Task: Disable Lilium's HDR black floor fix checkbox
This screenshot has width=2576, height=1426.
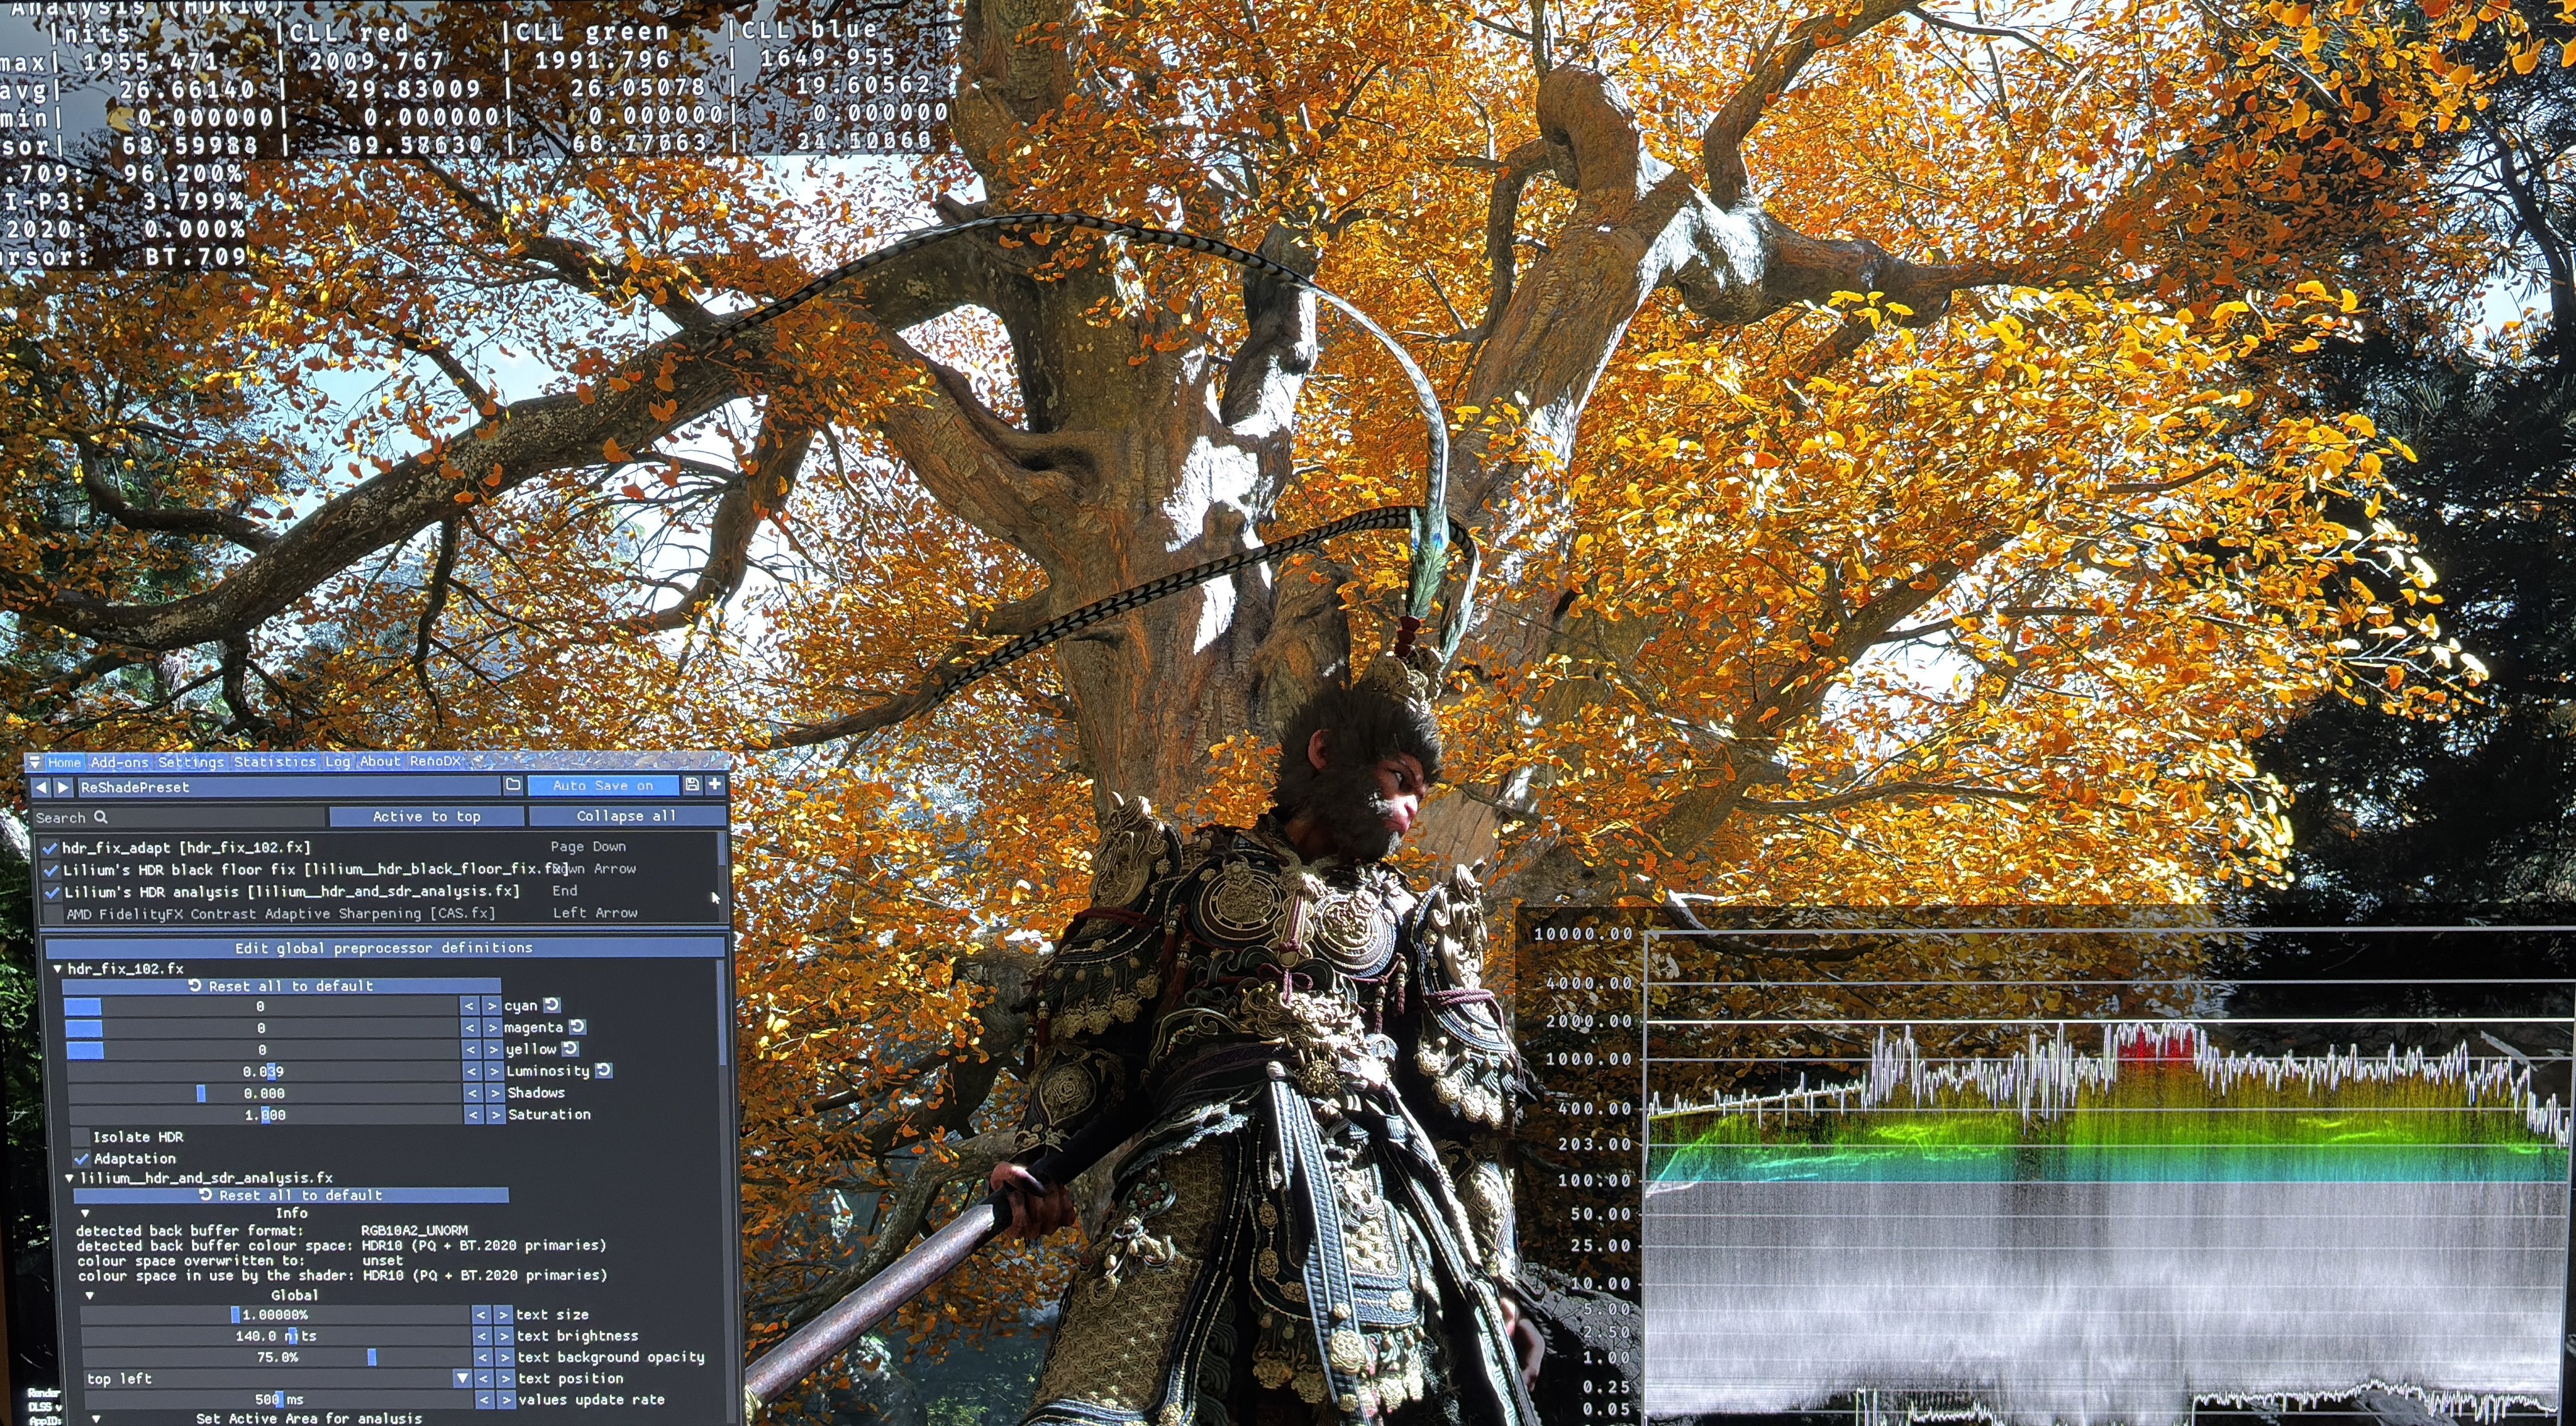Action: pos(51,870)
